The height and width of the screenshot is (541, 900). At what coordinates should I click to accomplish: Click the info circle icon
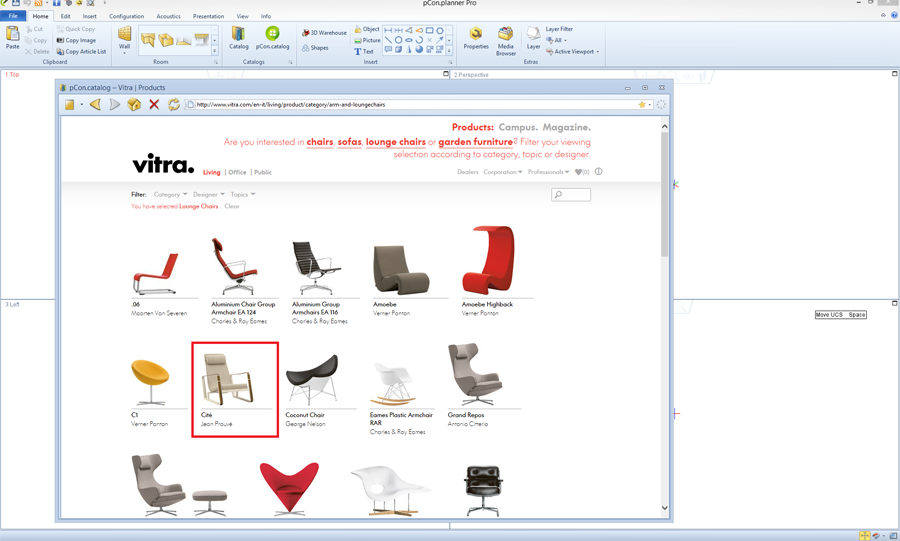click(599, 172)
